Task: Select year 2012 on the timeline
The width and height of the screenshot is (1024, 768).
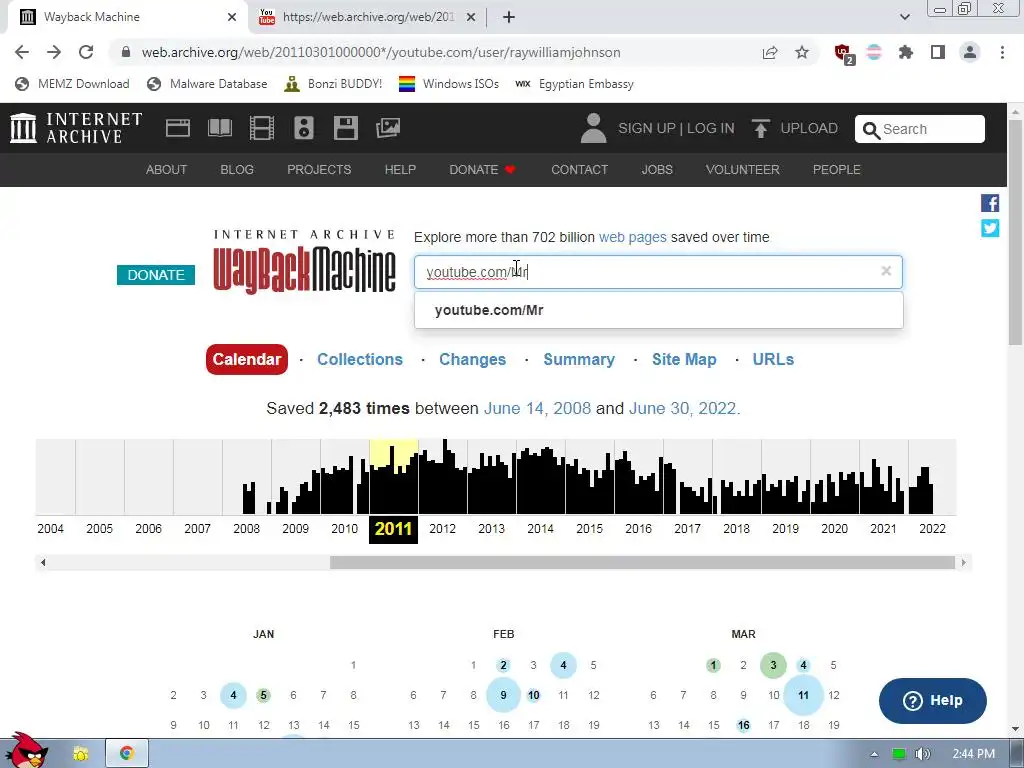Action: pyautogui.click(x=443, y=528)
